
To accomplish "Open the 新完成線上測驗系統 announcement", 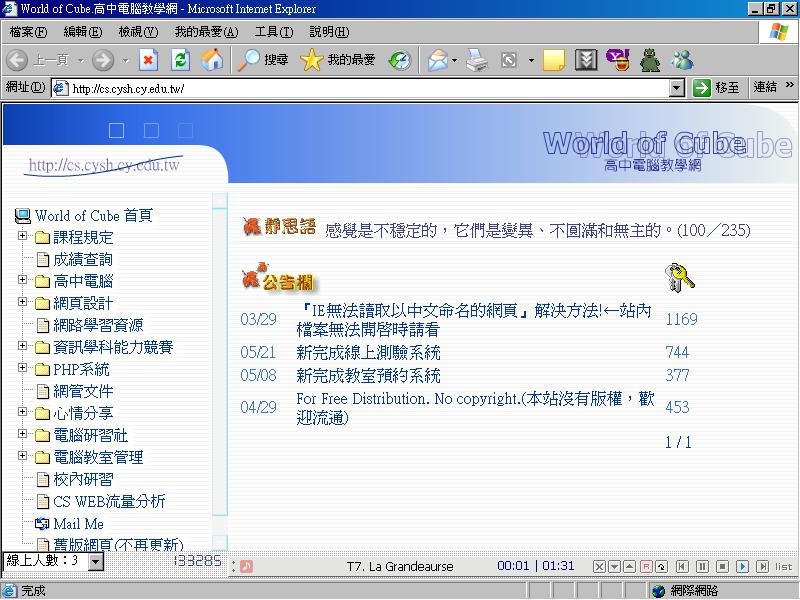I will (368, 353).
